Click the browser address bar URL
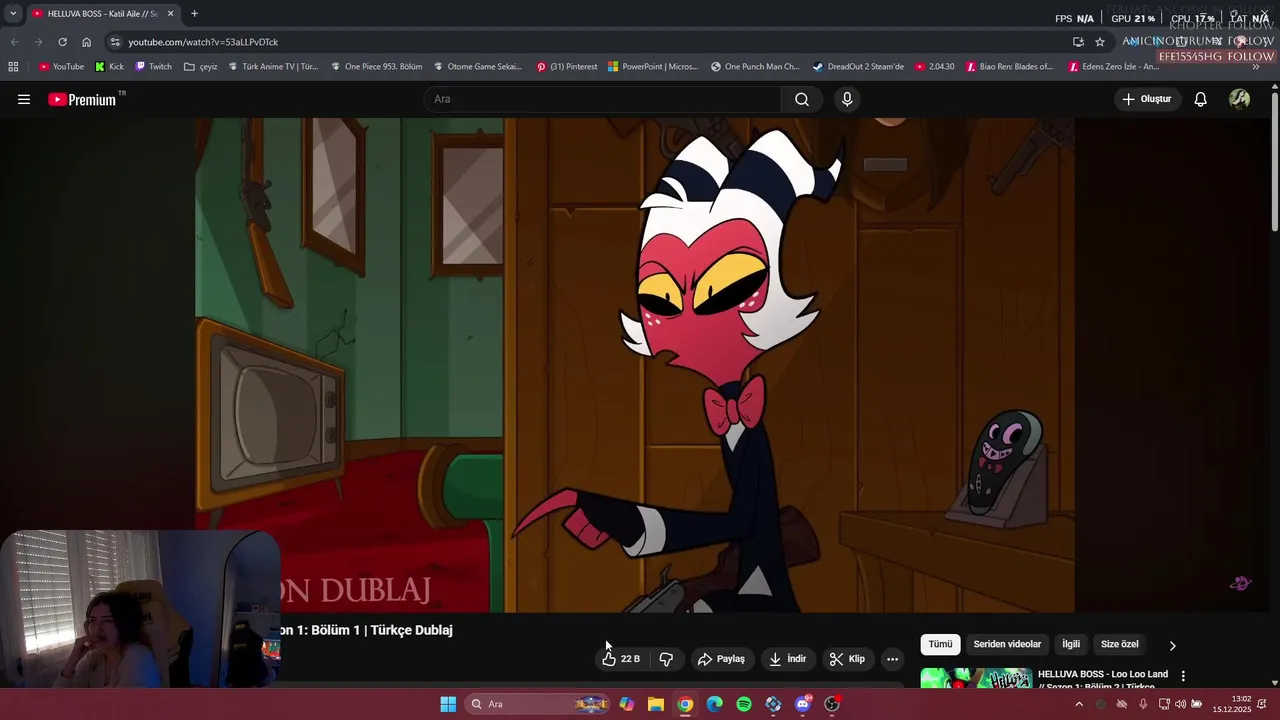This screenshot has width=1280, height=720. [x=203, y=42]
